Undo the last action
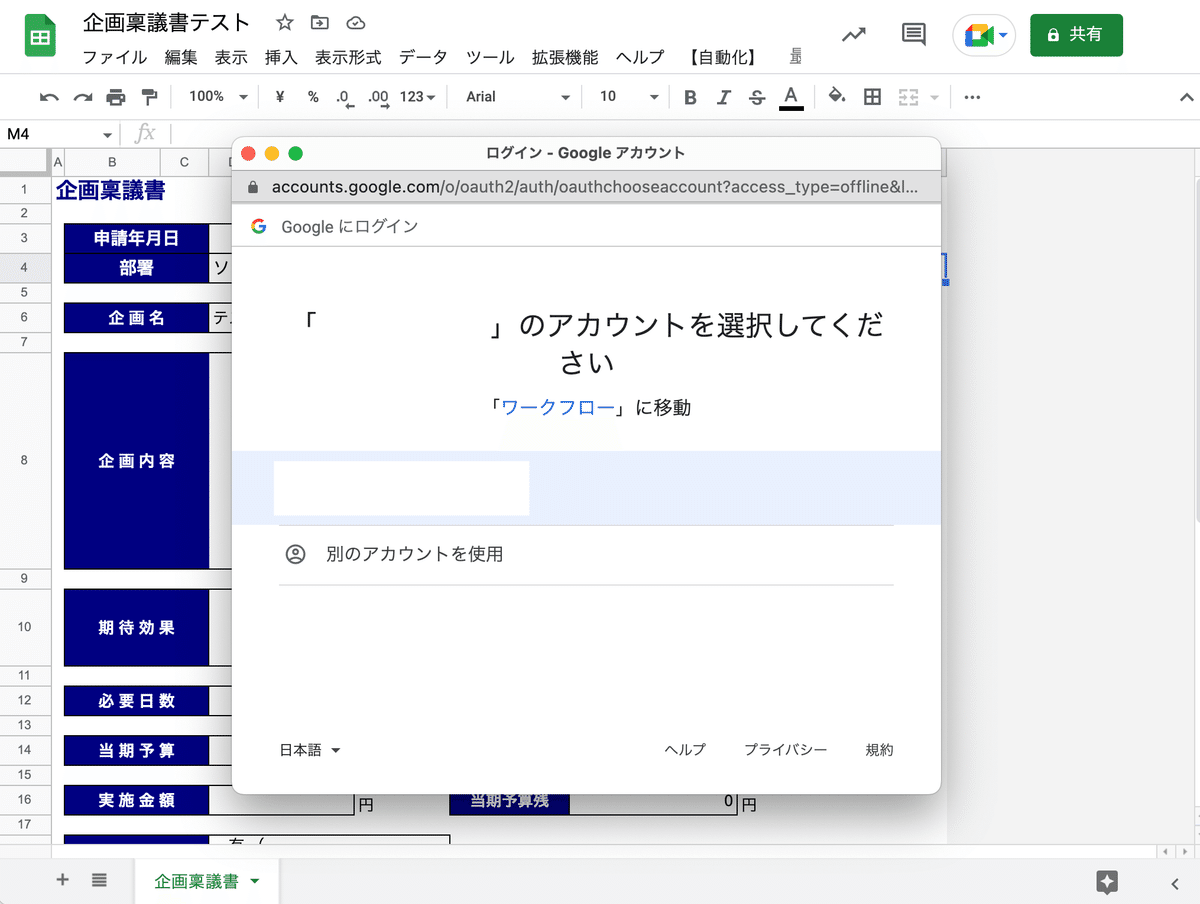This screenshot has width=1200, height=904. pos(49,97)
